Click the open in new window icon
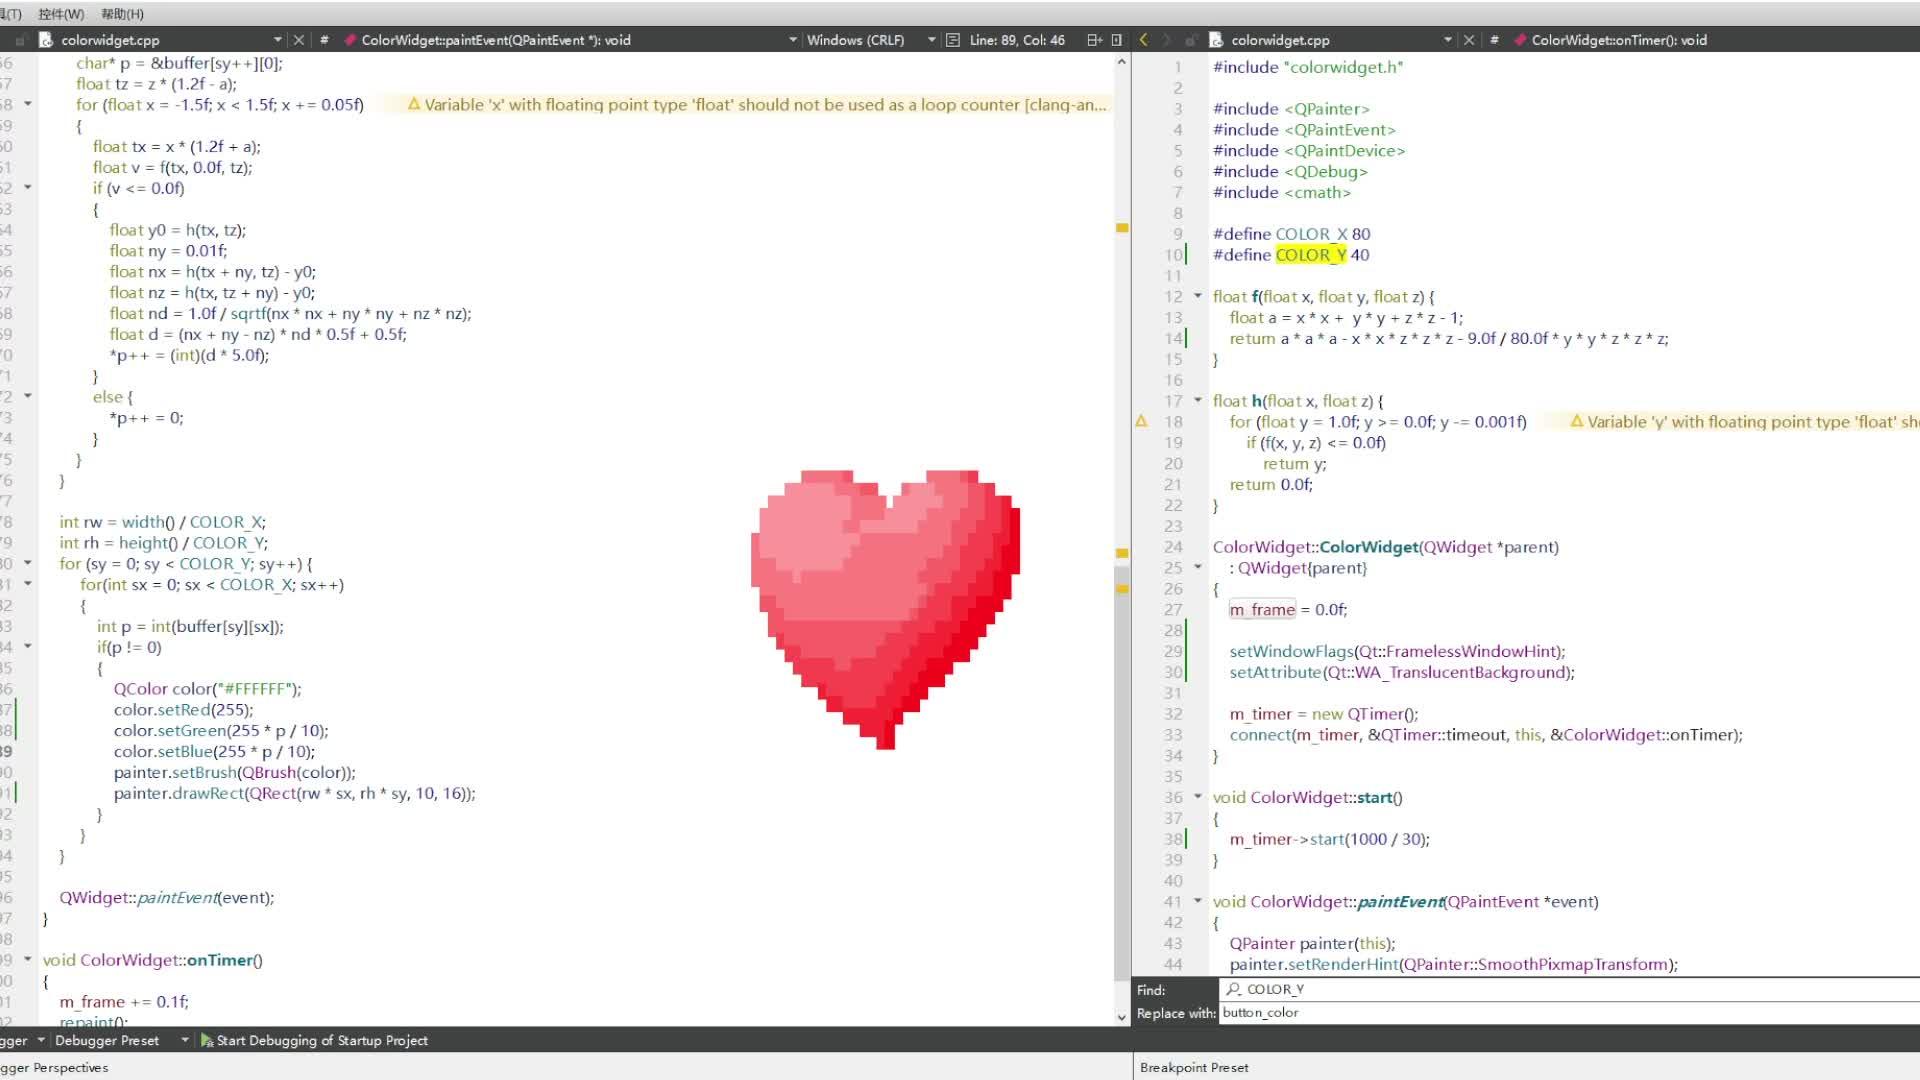This screenshot has width=1920, height=1080. tap(1117, 40)
